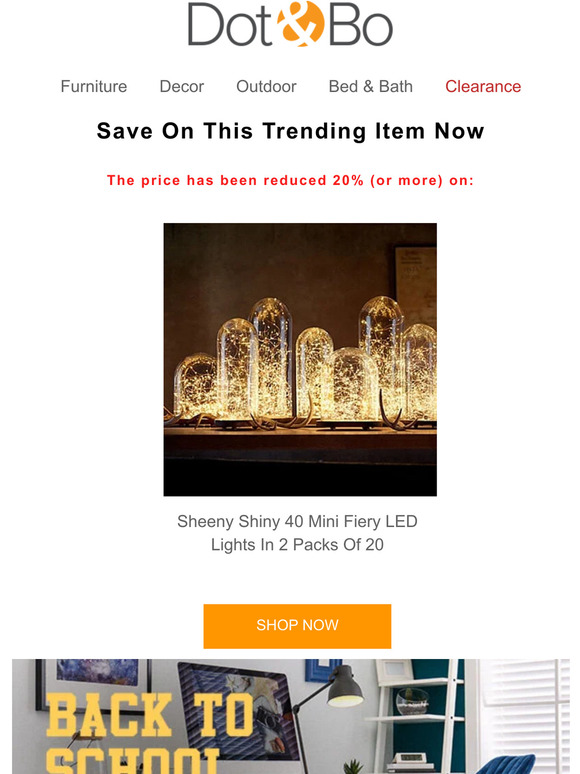The height and width of the screenshot is (774, 580).
Task: Click the Dot&Bo logo
Action: pos(290,24)
